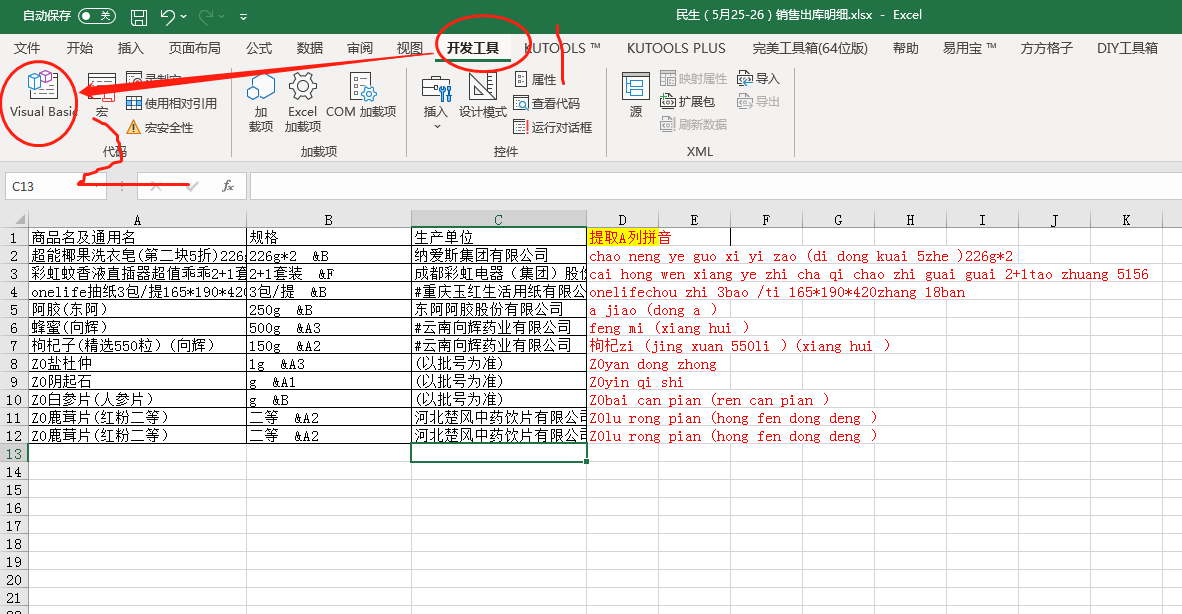1182x614 pixels.
Task: Open the 易用宝 tab
Action: click(969, 48)
